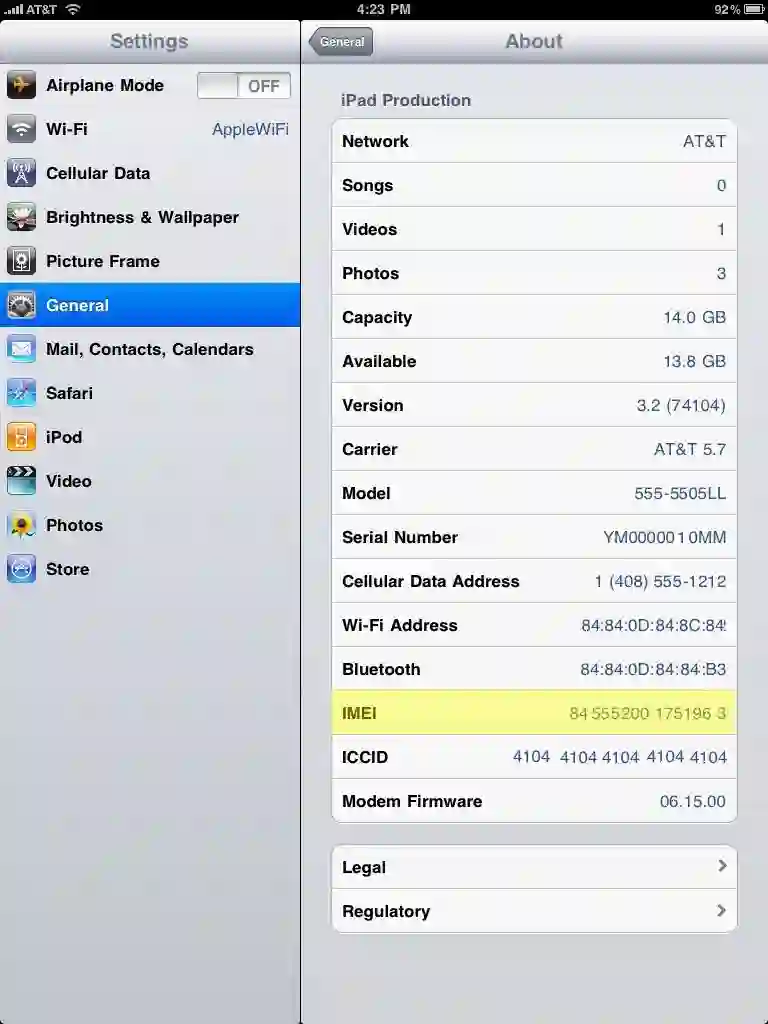The image size is (768, 1024).
Task: Tap the Safari compass icon
Action: (21, 392)
